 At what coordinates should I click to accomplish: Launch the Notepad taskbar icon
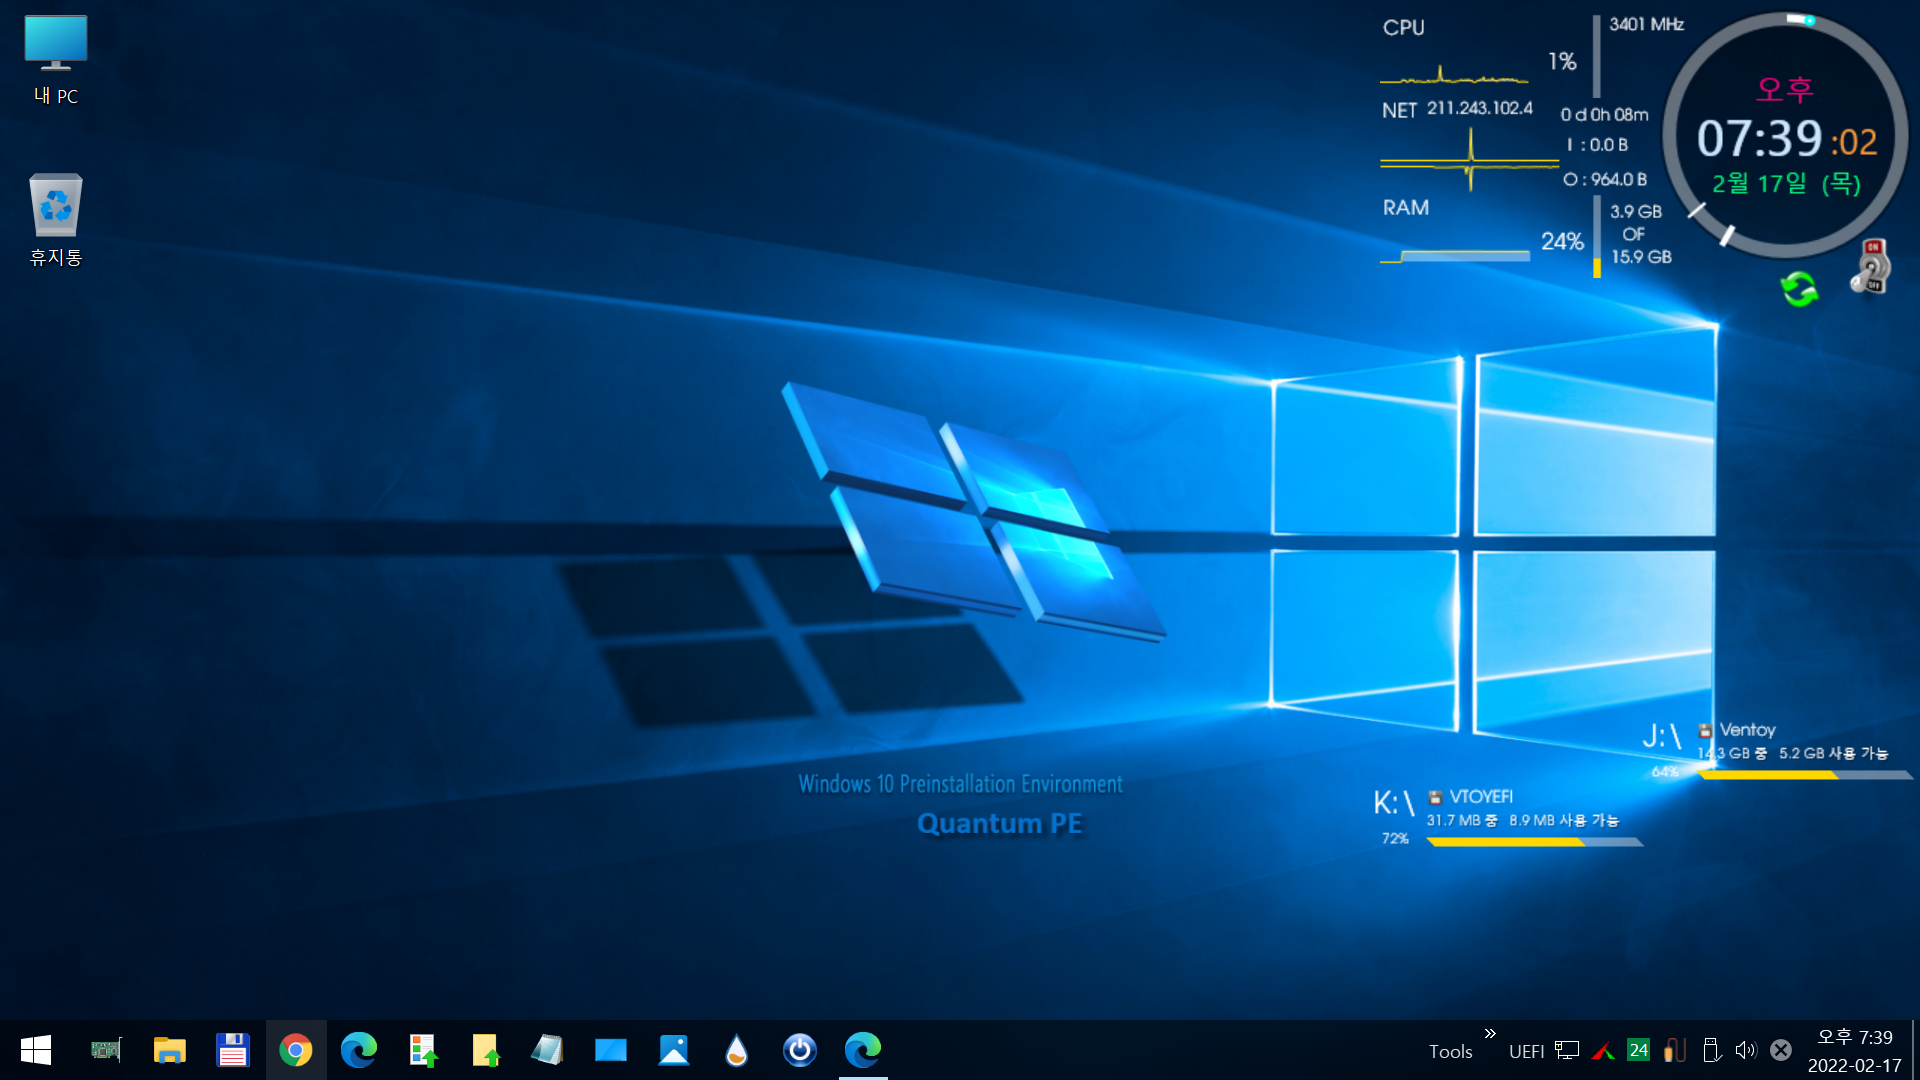point(547,1050)
